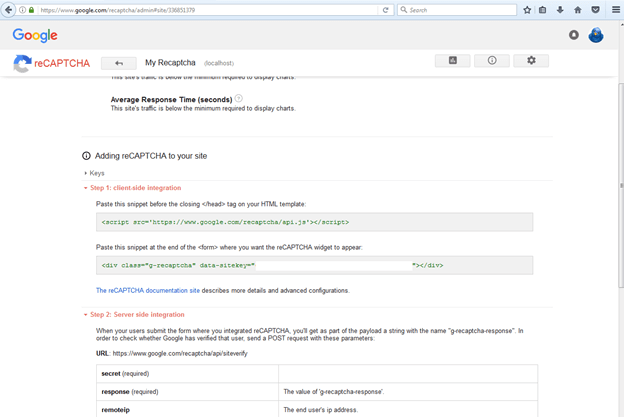Open site info icon in address bar
Viewport: 624px width, 417px height.
[23, 10]
